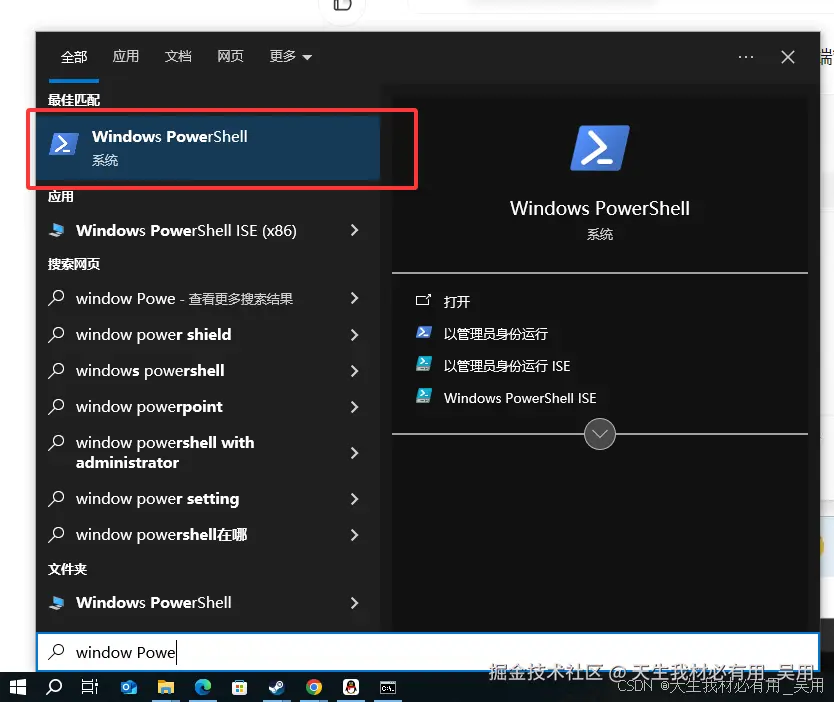Open Windows Start menu button

[18, 687]
